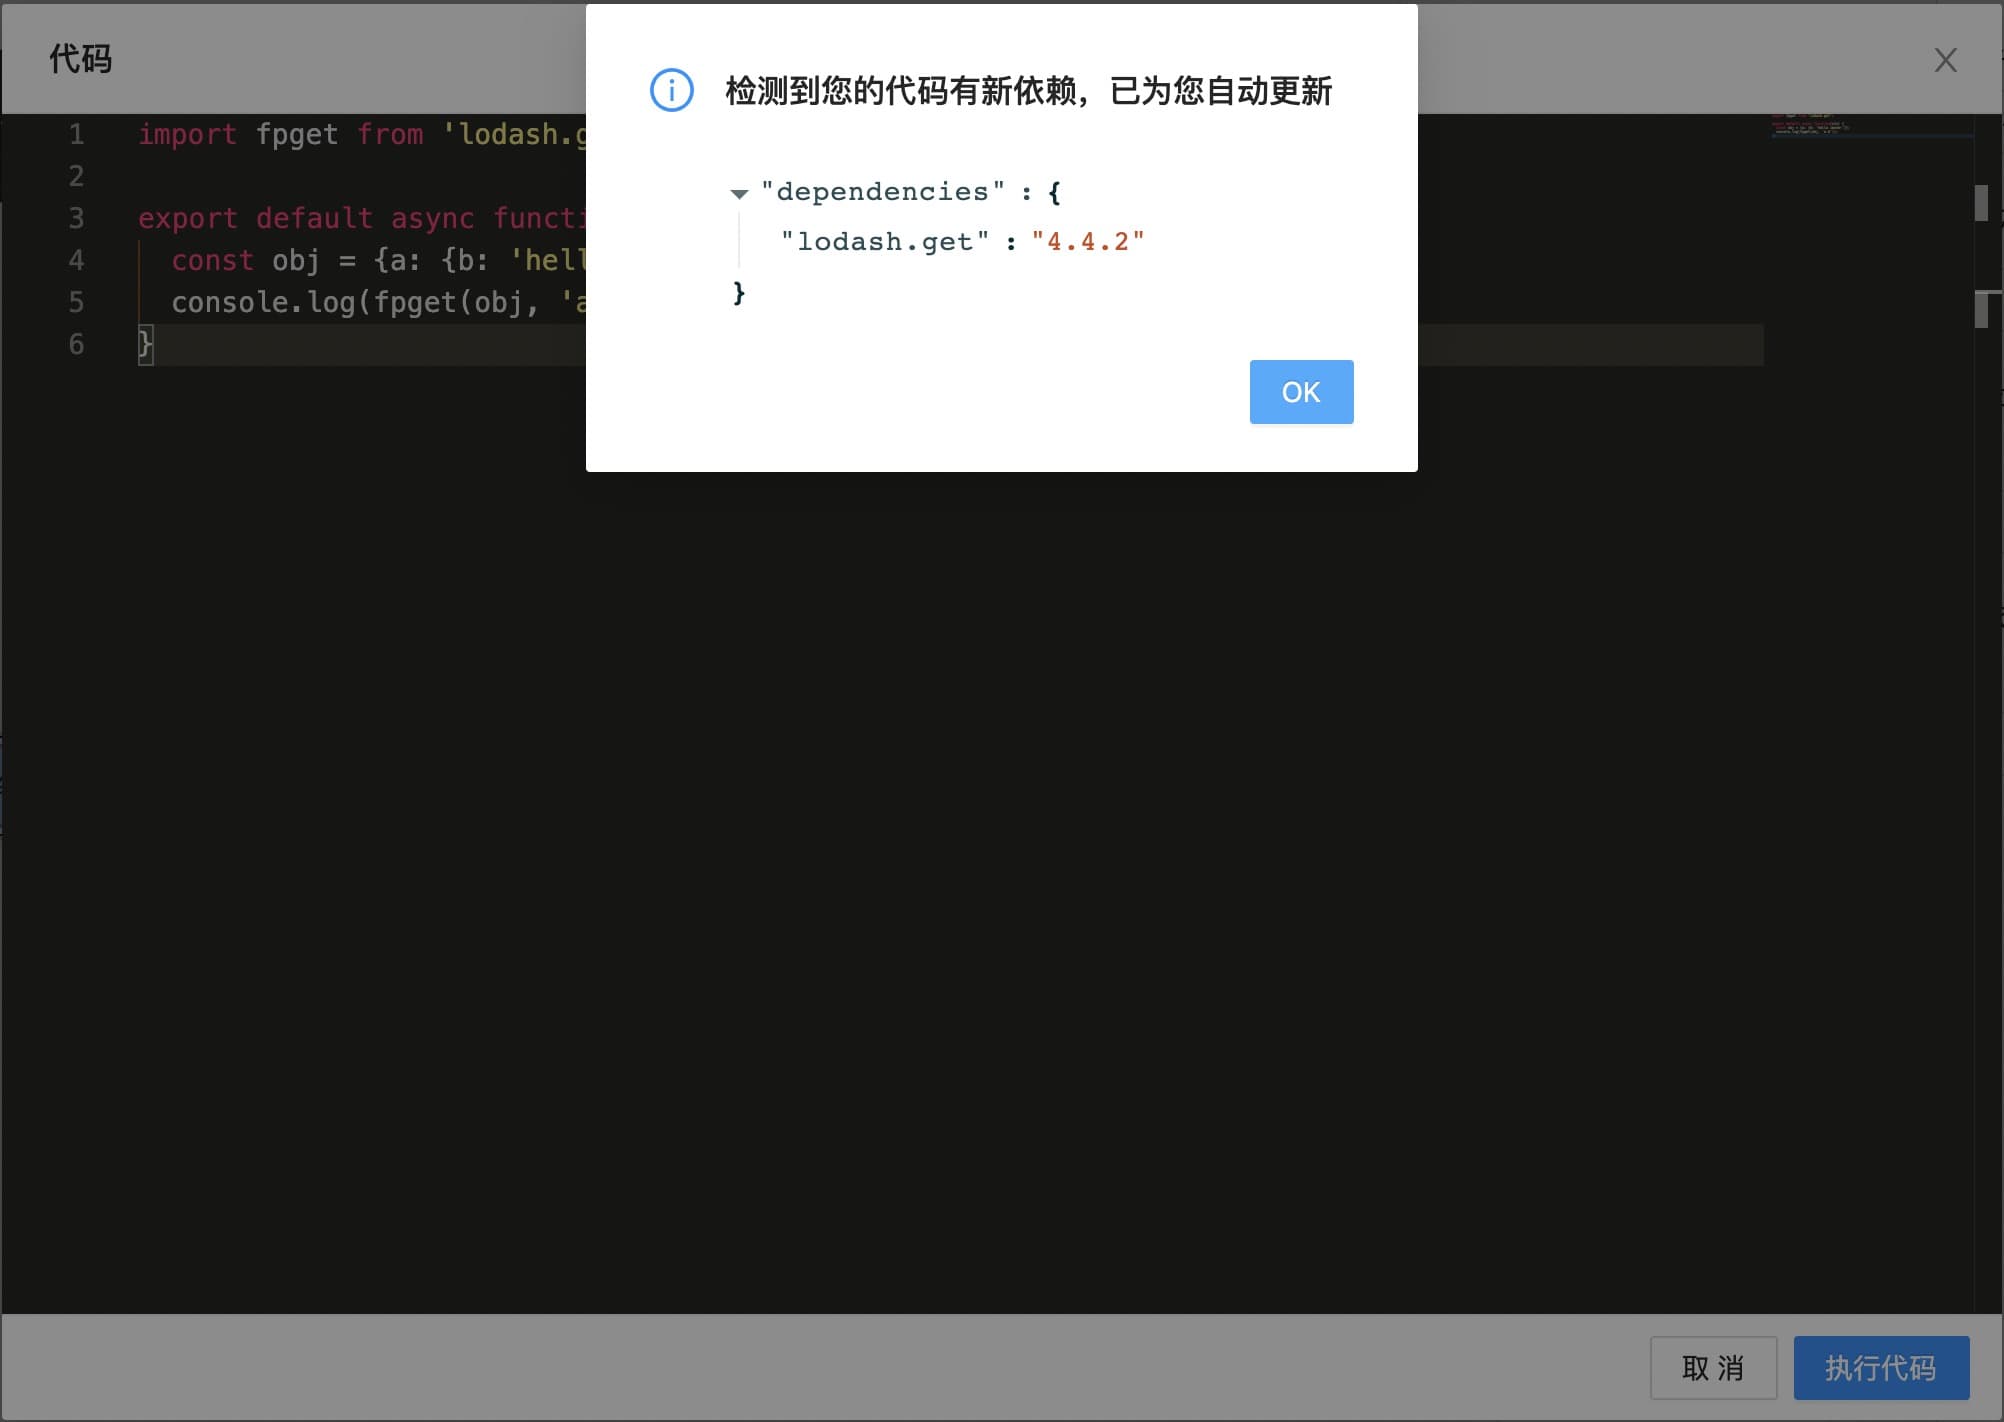Click 'console.log' on line 5
Image resolution: width=2004 pixels, height=1422 pixels.
(263, 303)
